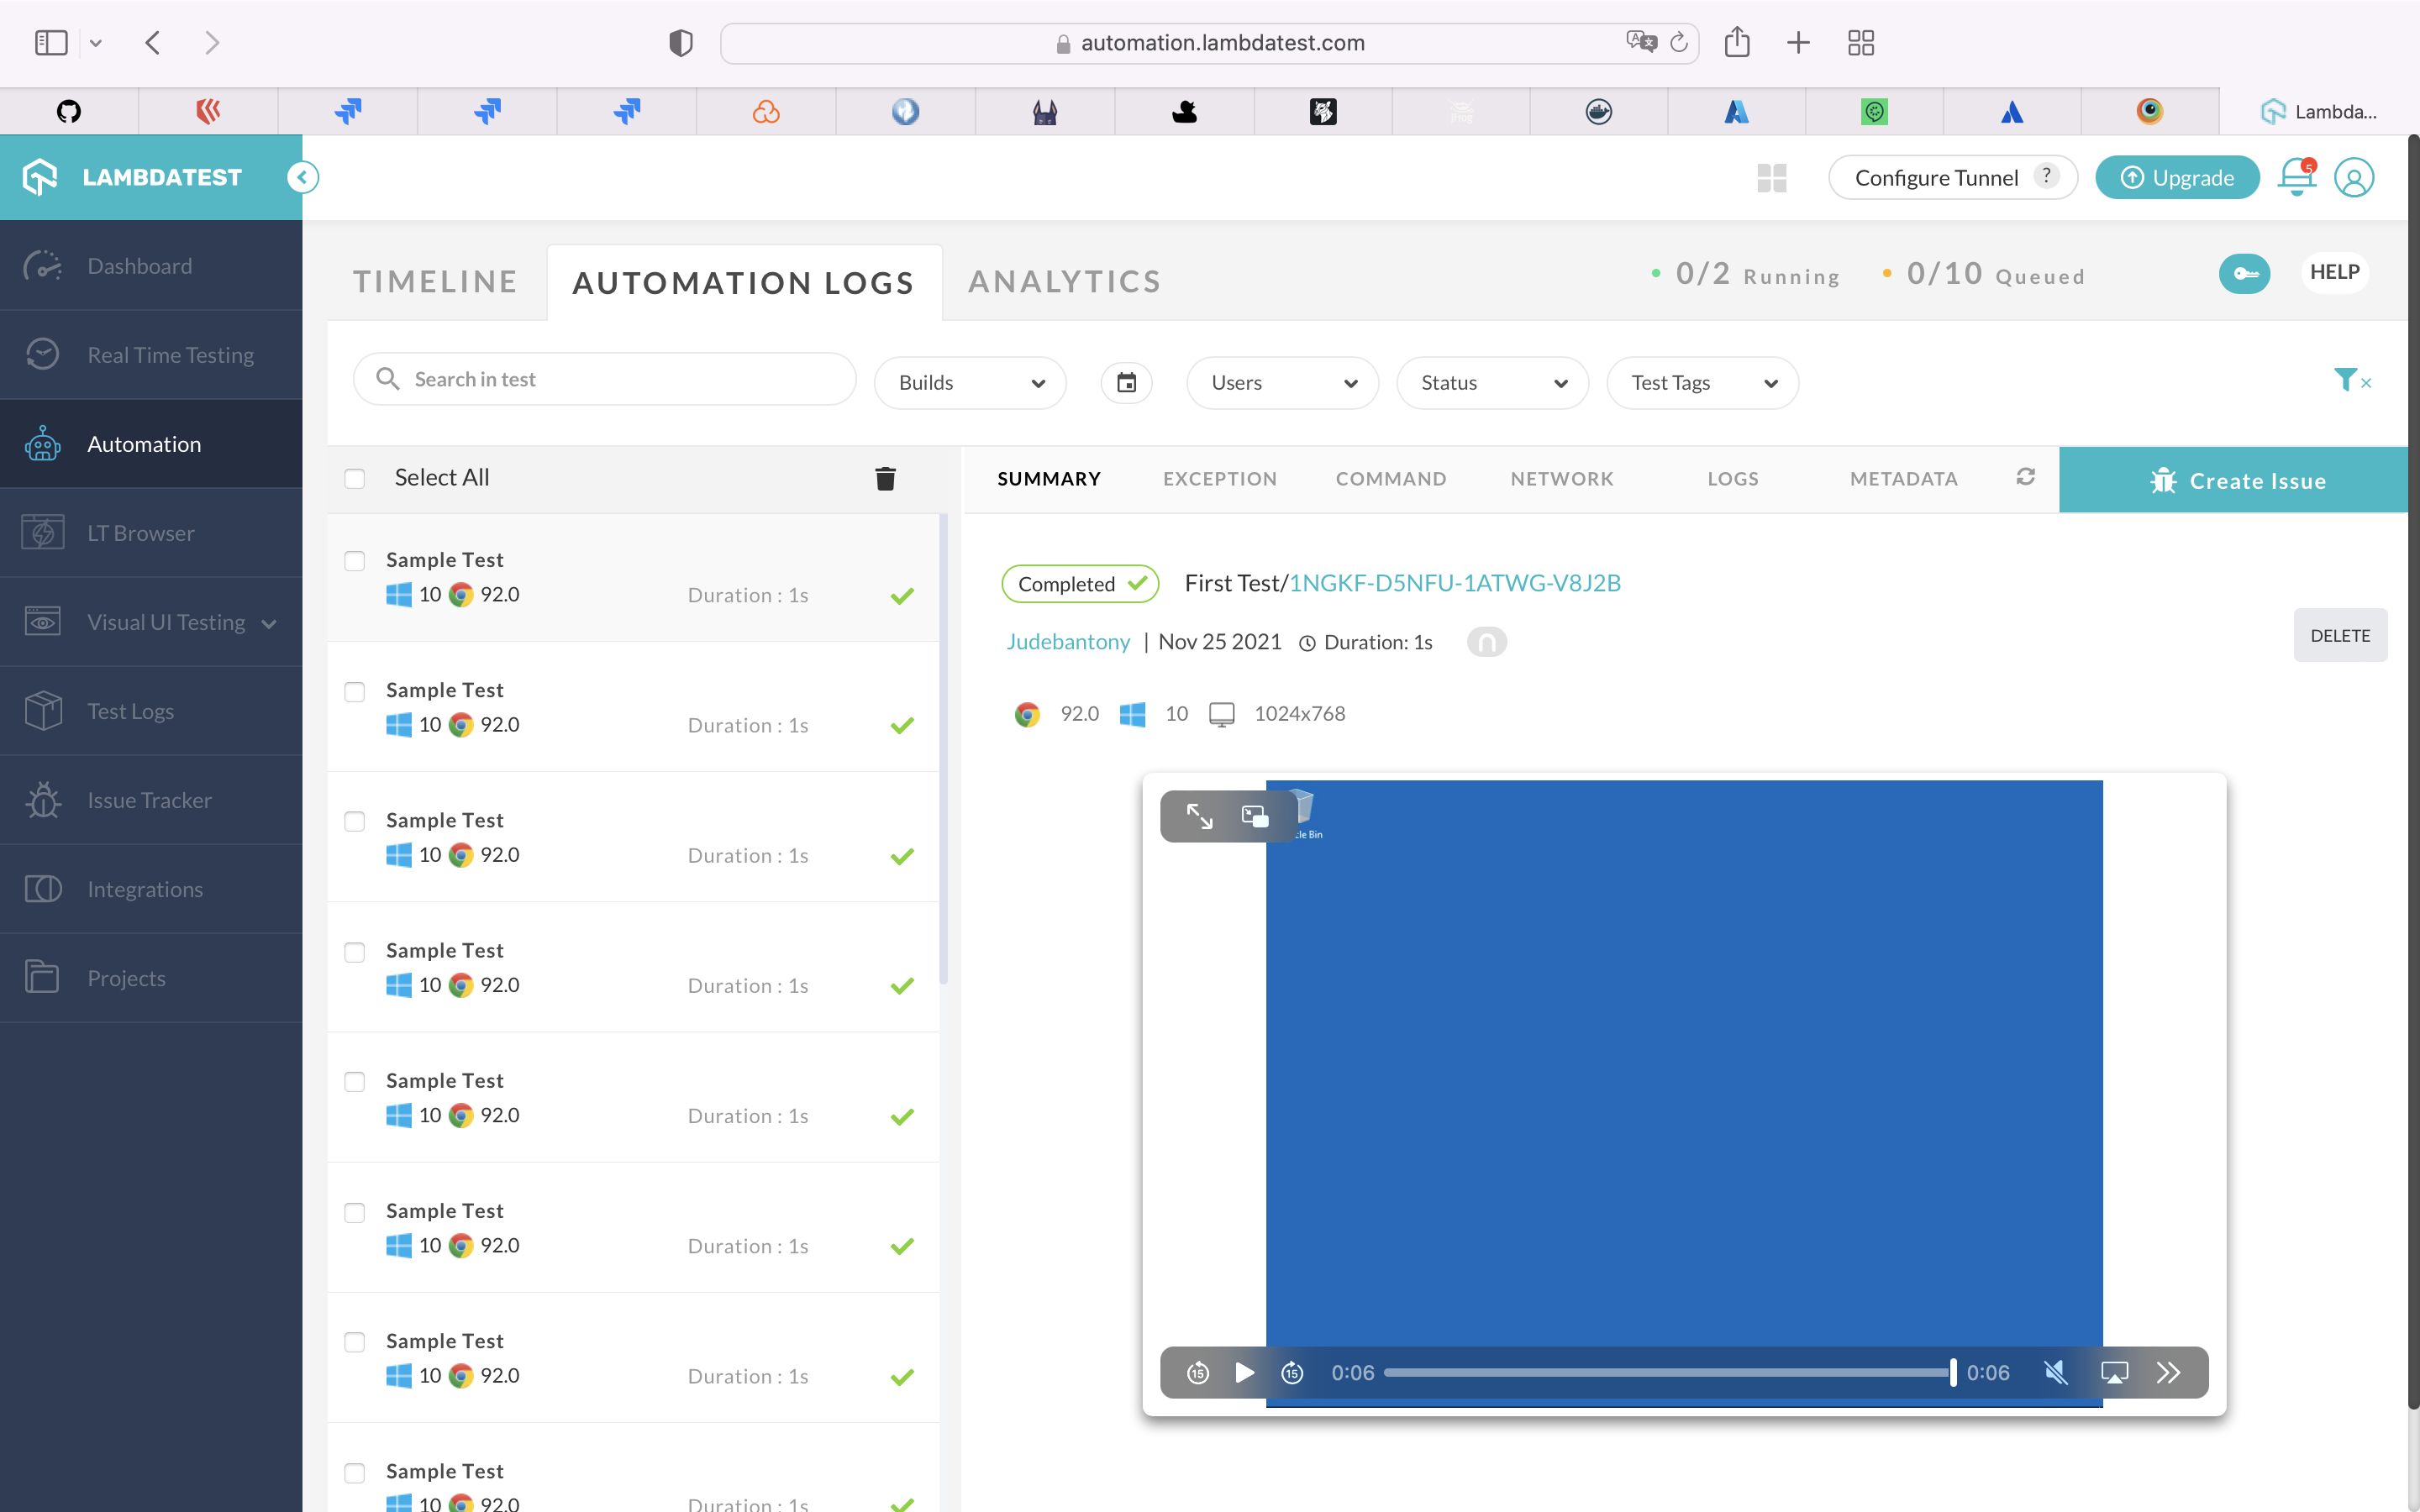Tick the third Sample Test checkbox
The height and width of the screenshot is (1512, 2420).
coord(355,821)
